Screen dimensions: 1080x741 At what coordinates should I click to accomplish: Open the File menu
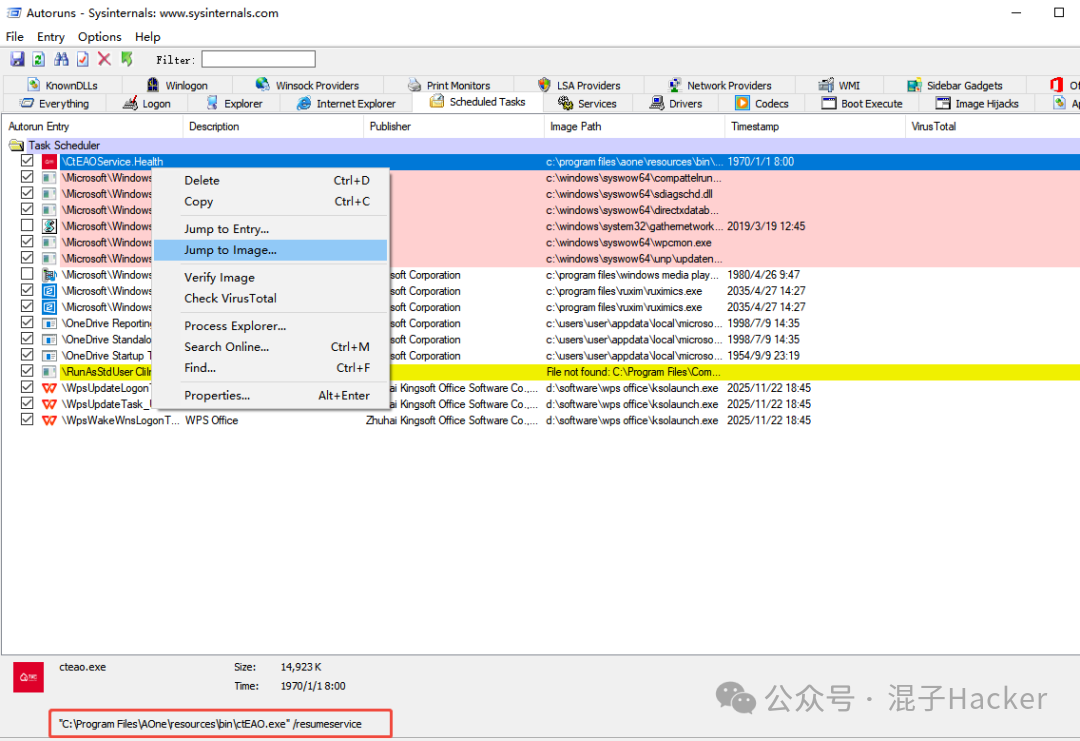15,37
